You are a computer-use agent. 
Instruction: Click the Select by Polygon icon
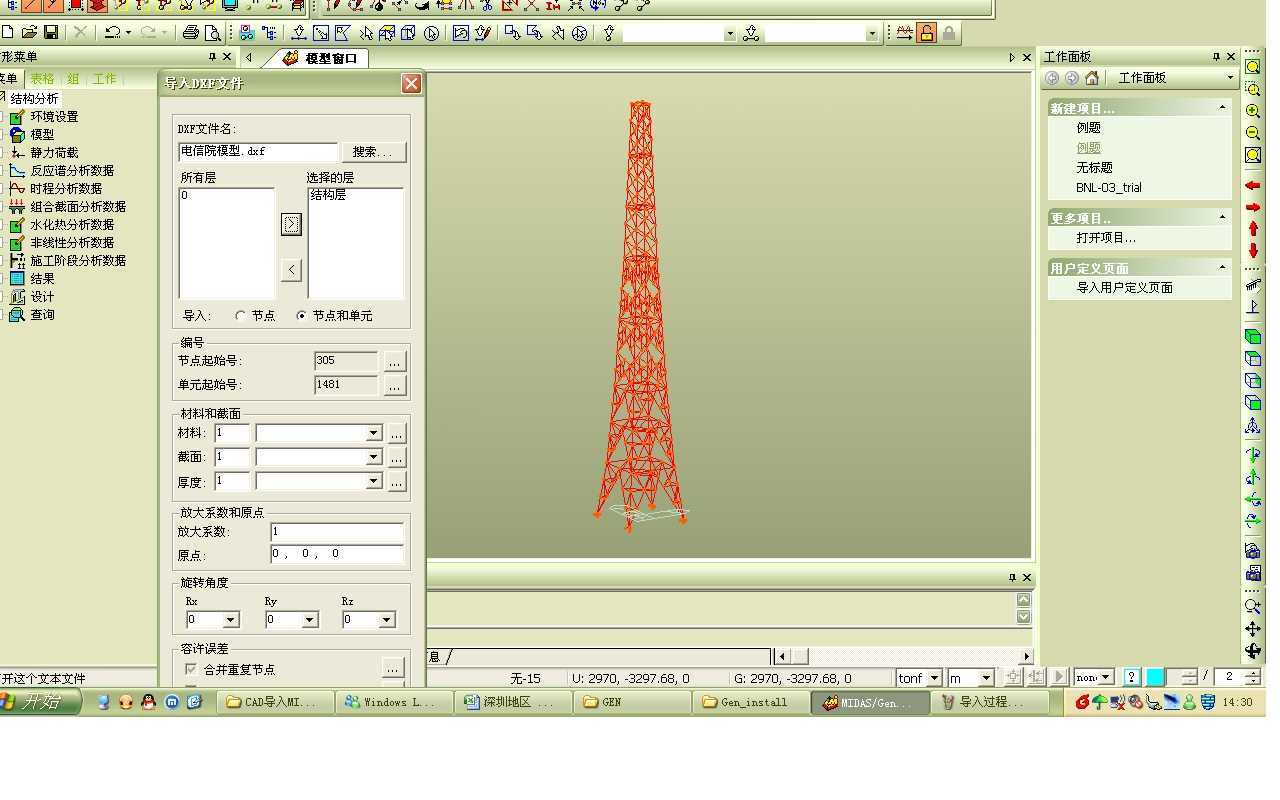(x=343, y=33)
